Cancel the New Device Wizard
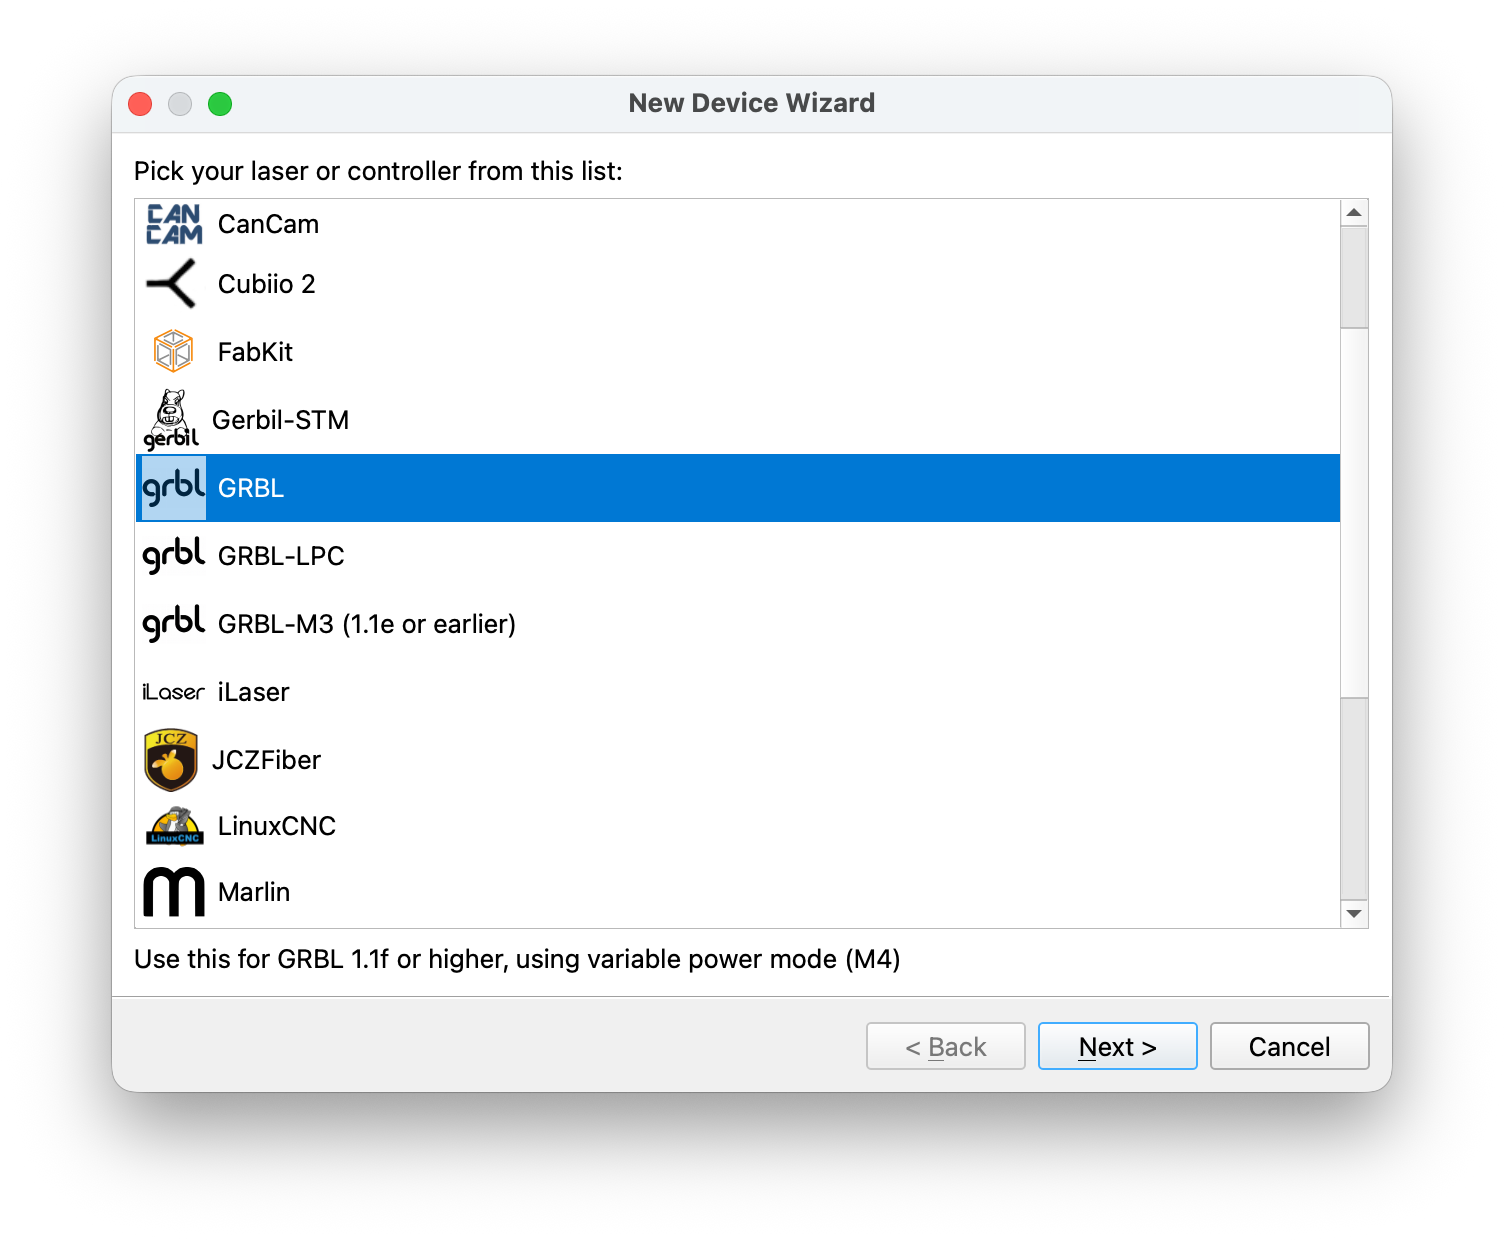Image resolution: width=1504 pixels, height=1240 pixels. (1289, 1046)
